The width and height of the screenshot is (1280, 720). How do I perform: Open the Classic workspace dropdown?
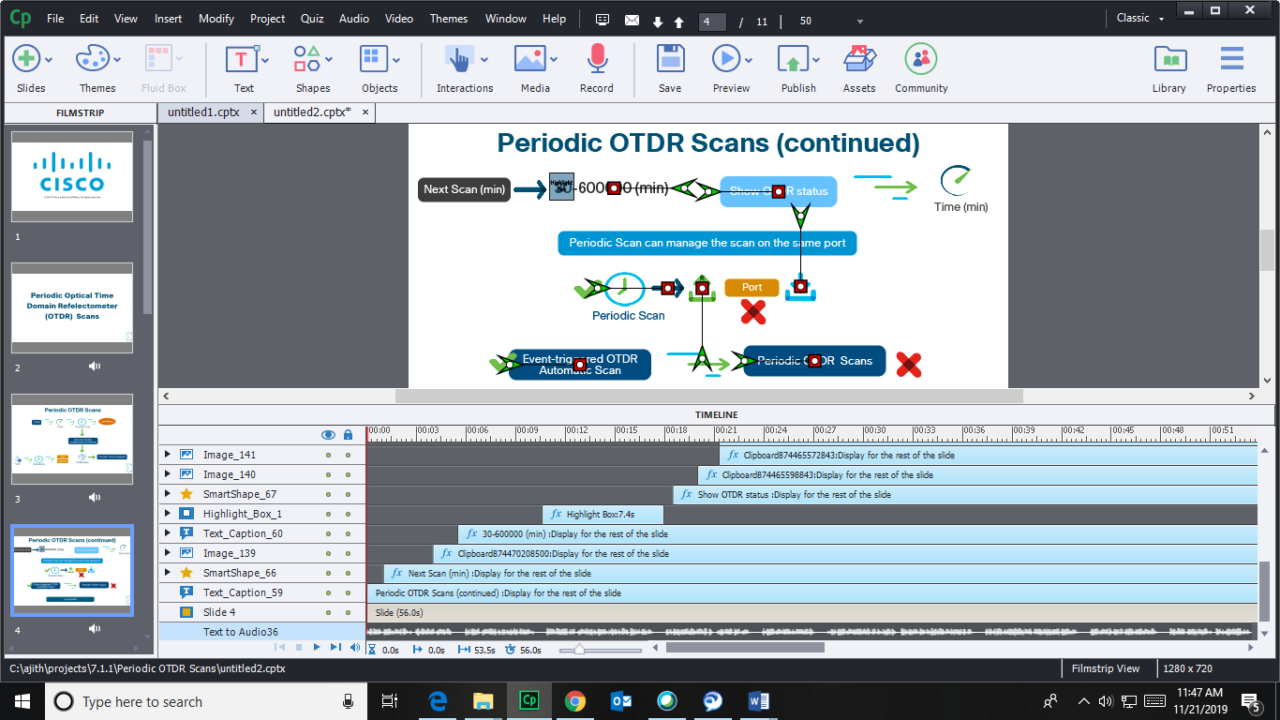point(1138,17)
